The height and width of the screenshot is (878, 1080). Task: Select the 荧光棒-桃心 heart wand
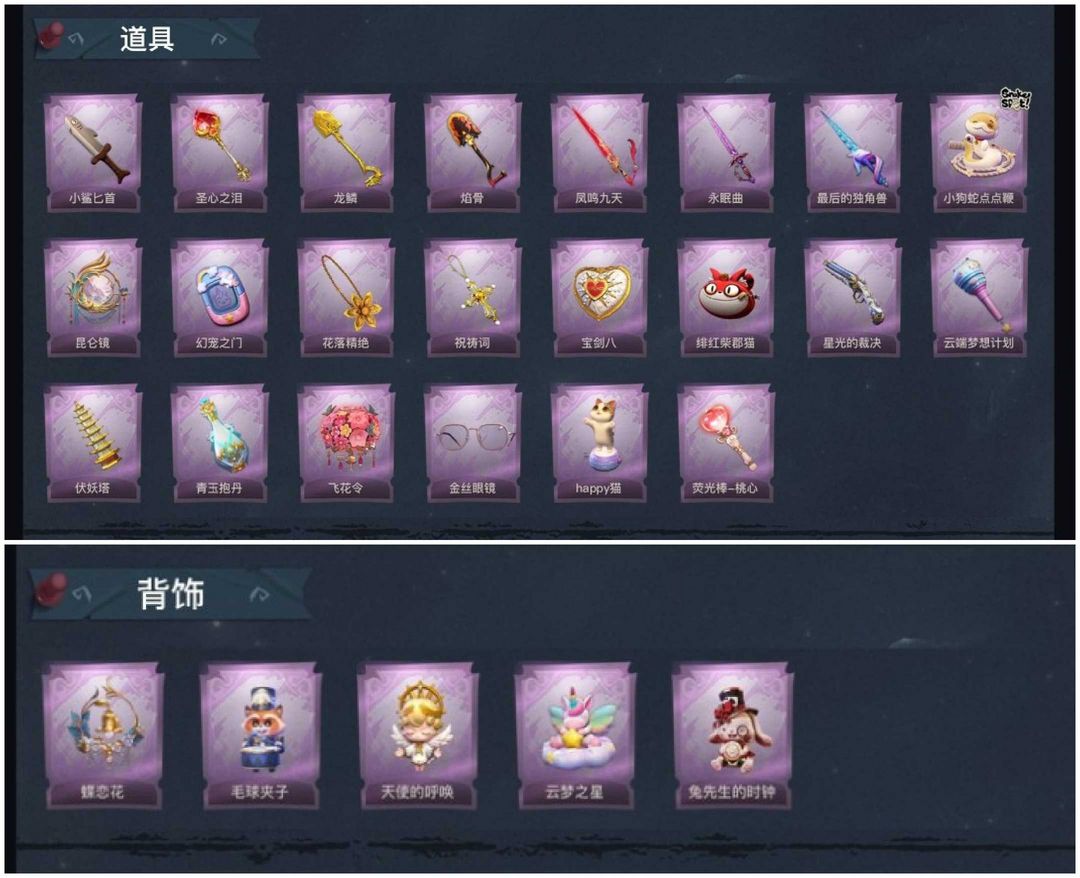click(725, 443)
